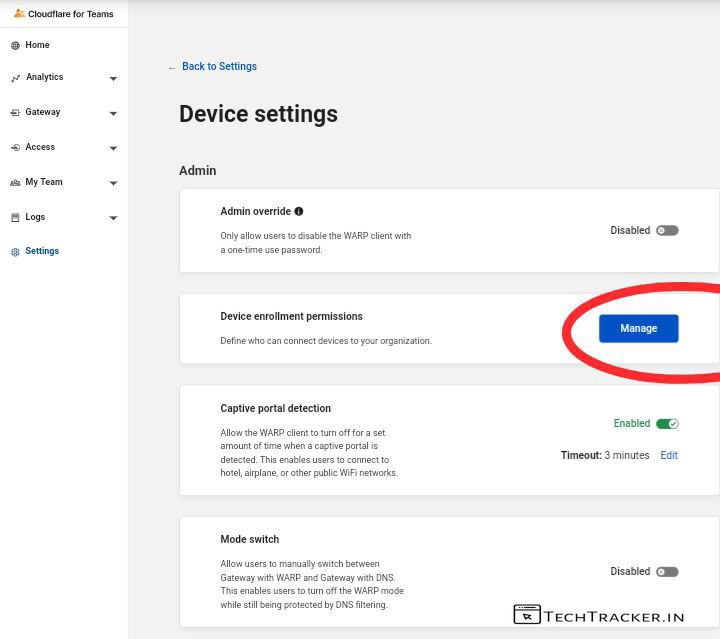
Task: Click the Logs document icon
Action: tap(15, 218)
